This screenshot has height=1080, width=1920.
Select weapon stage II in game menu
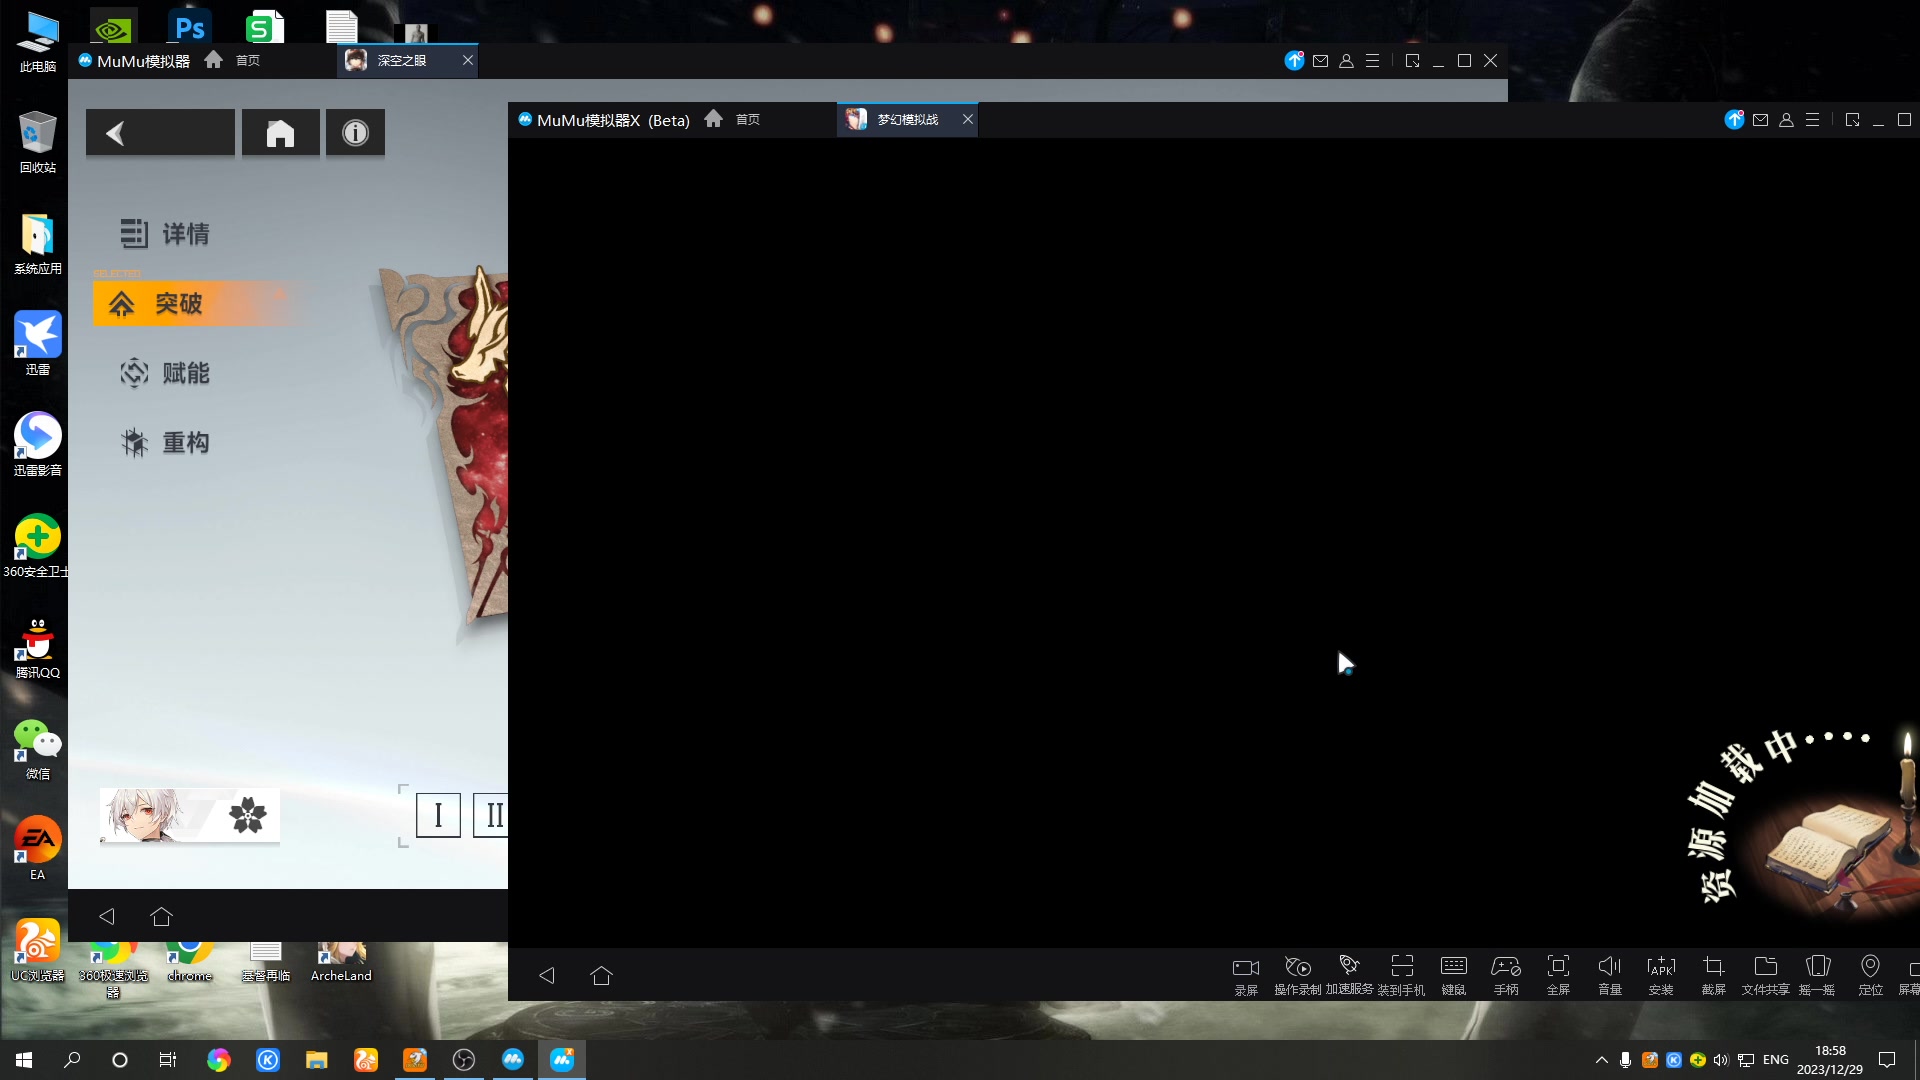pyautogui.click(x=493, y=814)
